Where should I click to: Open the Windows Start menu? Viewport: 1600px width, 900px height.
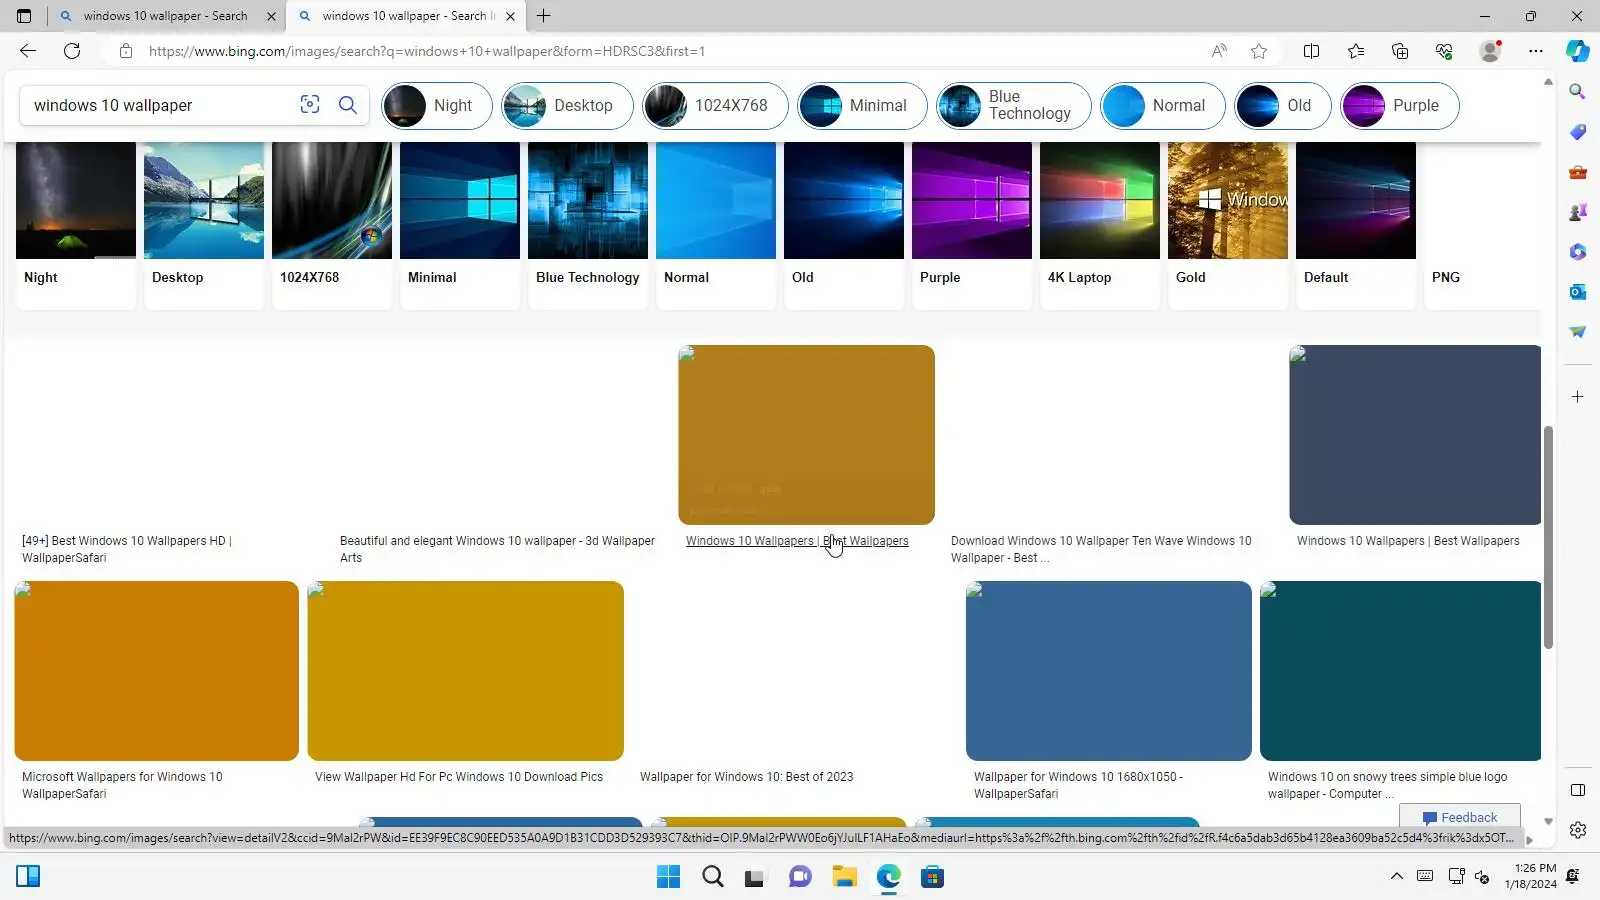(668, 877)
